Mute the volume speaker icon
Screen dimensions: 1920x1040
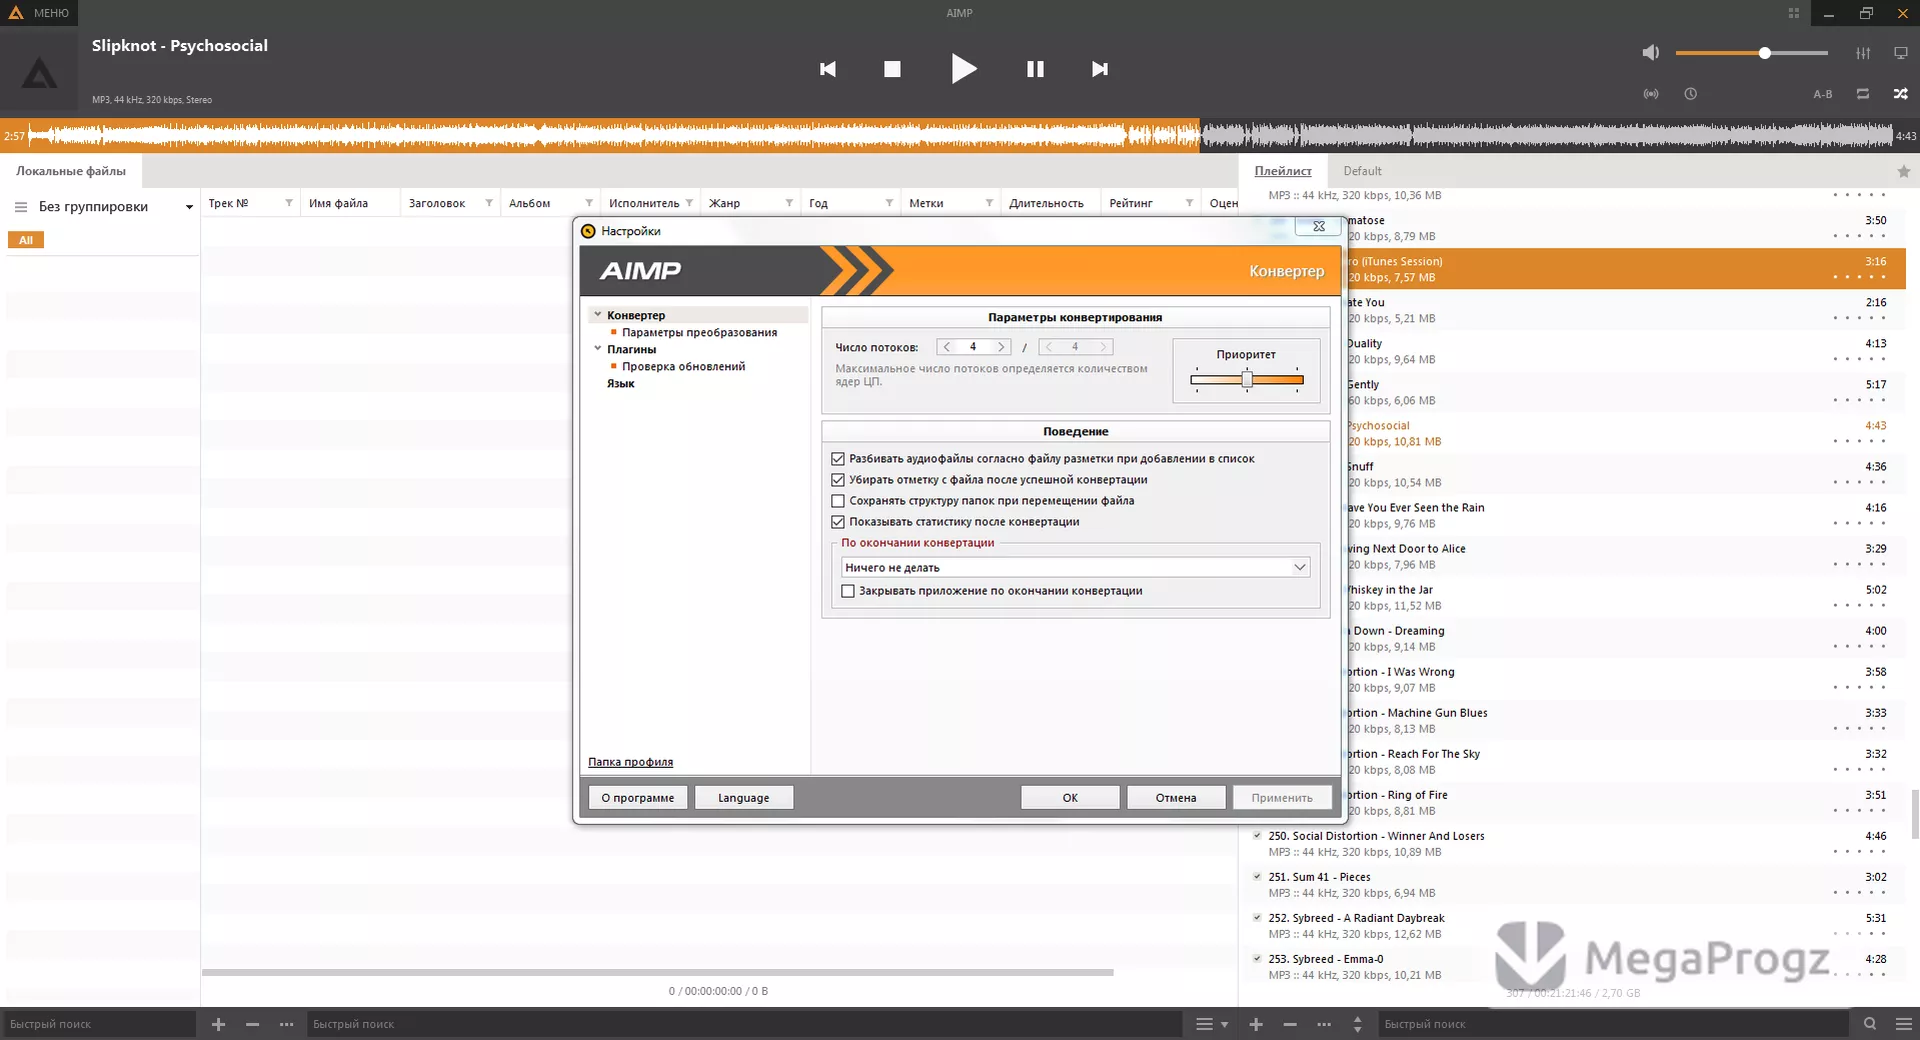click(1651, 53)
